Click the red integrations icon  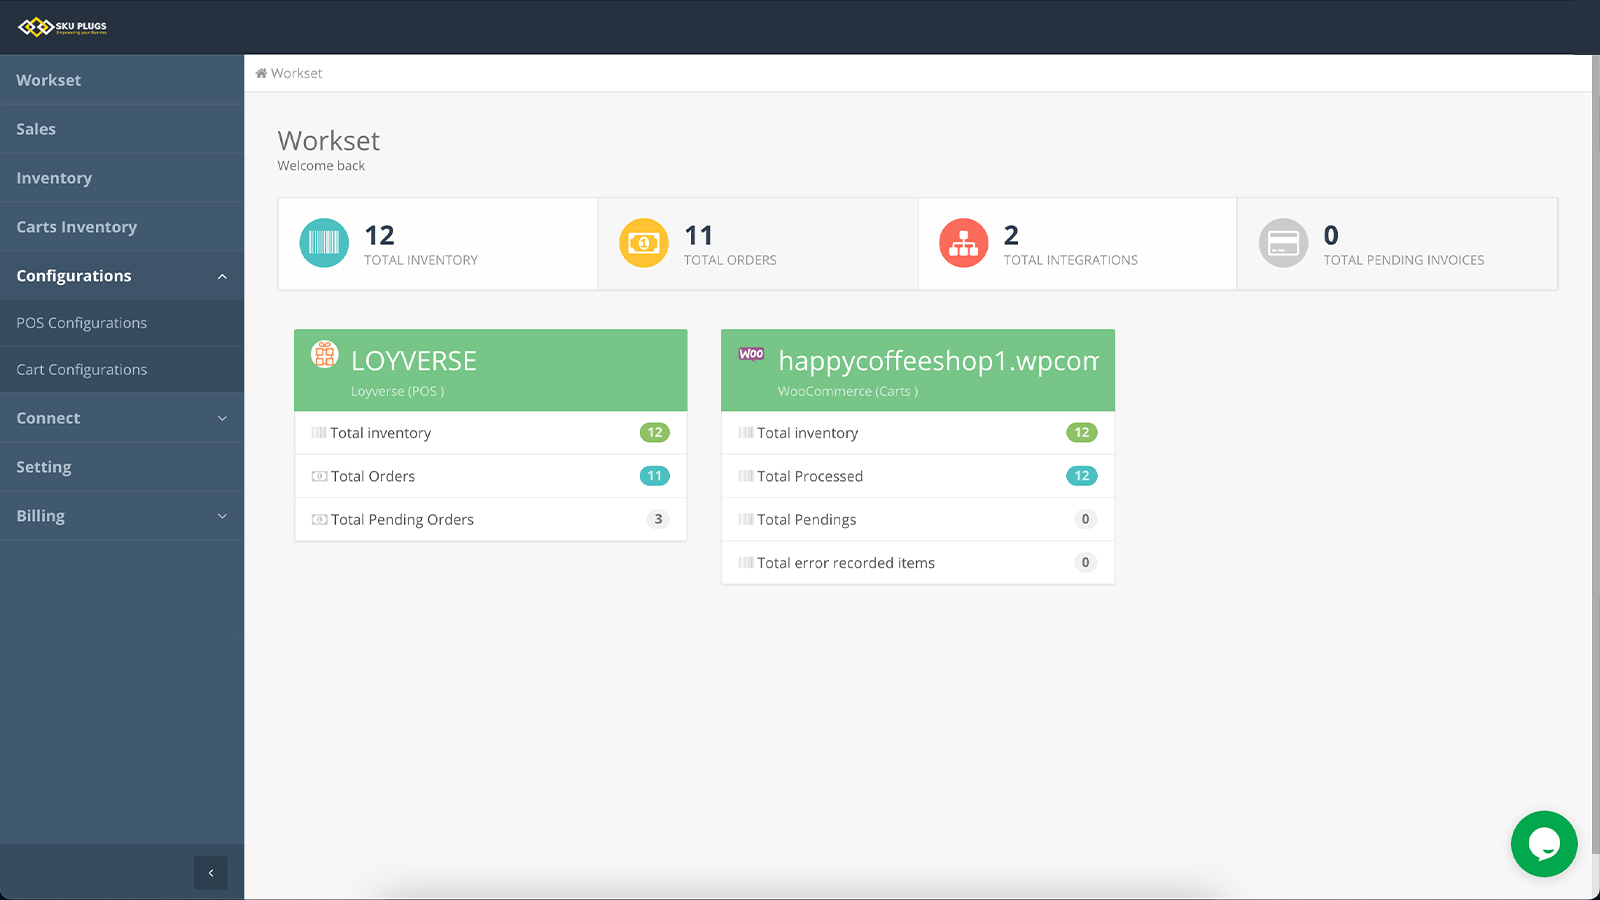click(x=963, y=242)
